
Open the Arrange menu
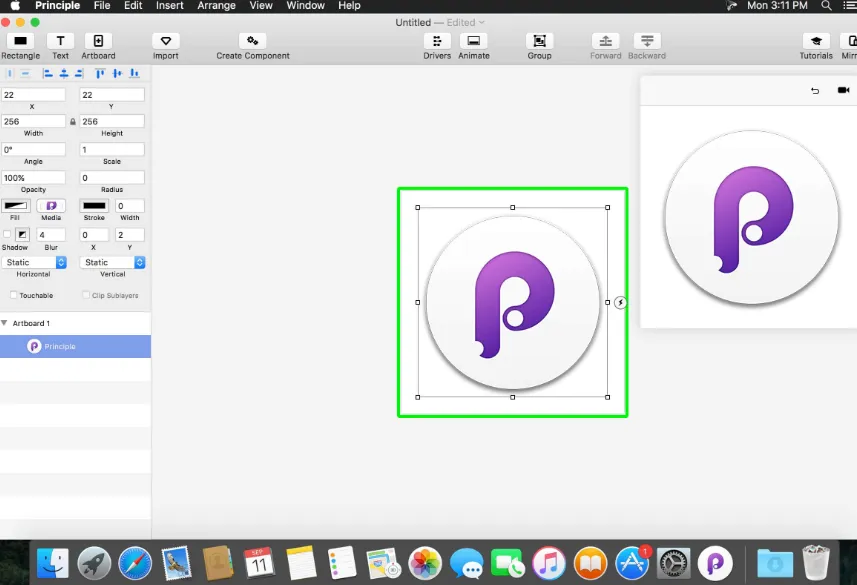click(216, 5)
